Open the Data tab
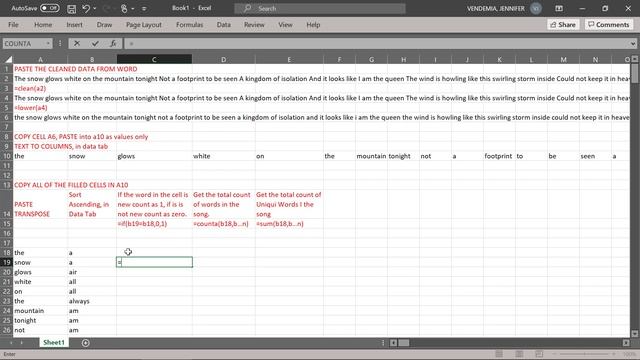 pyautogui.click(x=224, y=25)
